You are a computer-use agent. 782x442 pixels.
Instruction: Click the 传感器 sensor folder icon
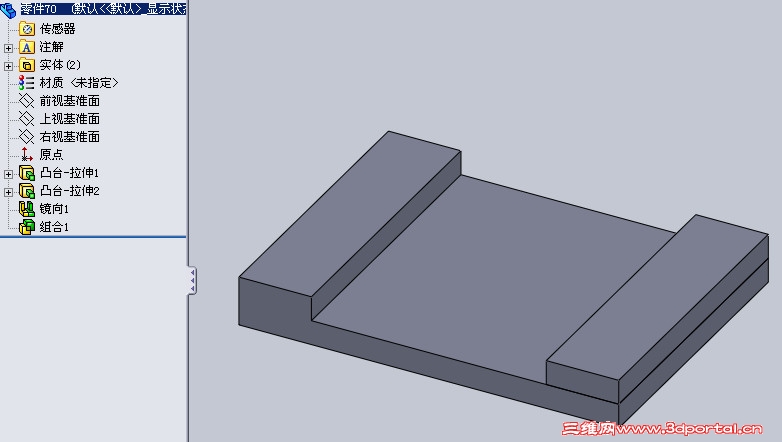click(27, 29)
